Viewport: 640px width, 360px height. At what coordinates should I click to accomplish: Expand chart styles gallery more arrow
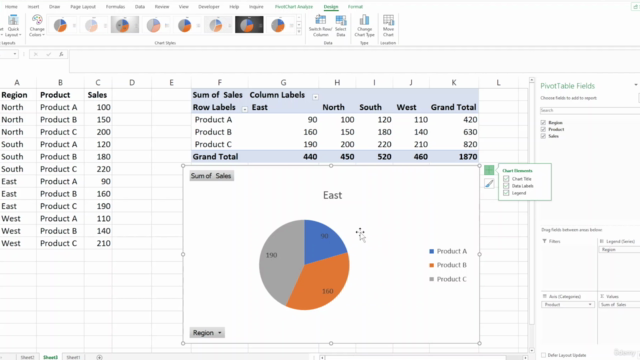(299, 32)
